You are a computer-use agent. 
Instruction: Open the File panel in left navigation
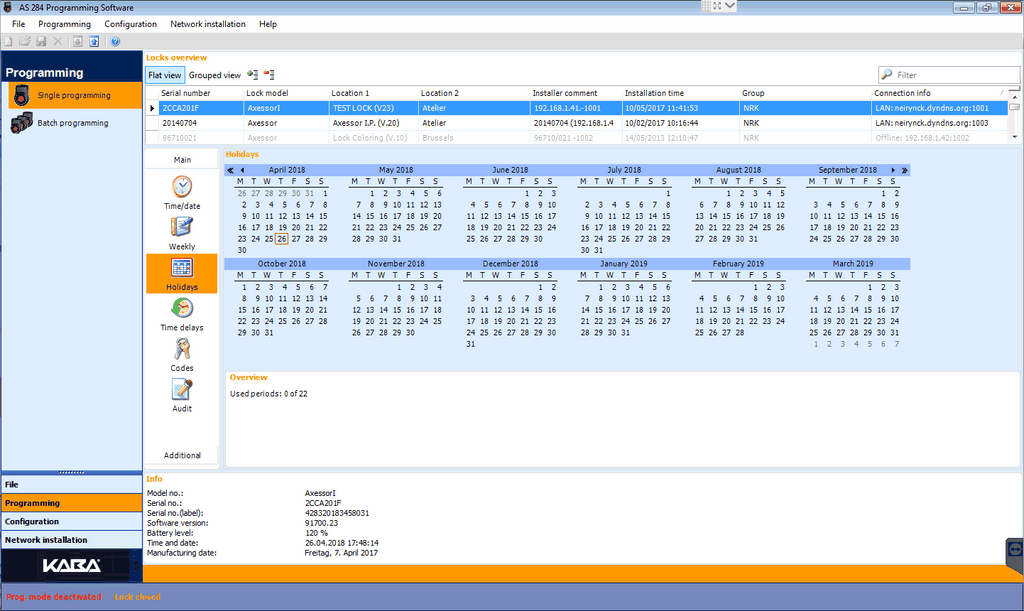(x=72, y=485)
